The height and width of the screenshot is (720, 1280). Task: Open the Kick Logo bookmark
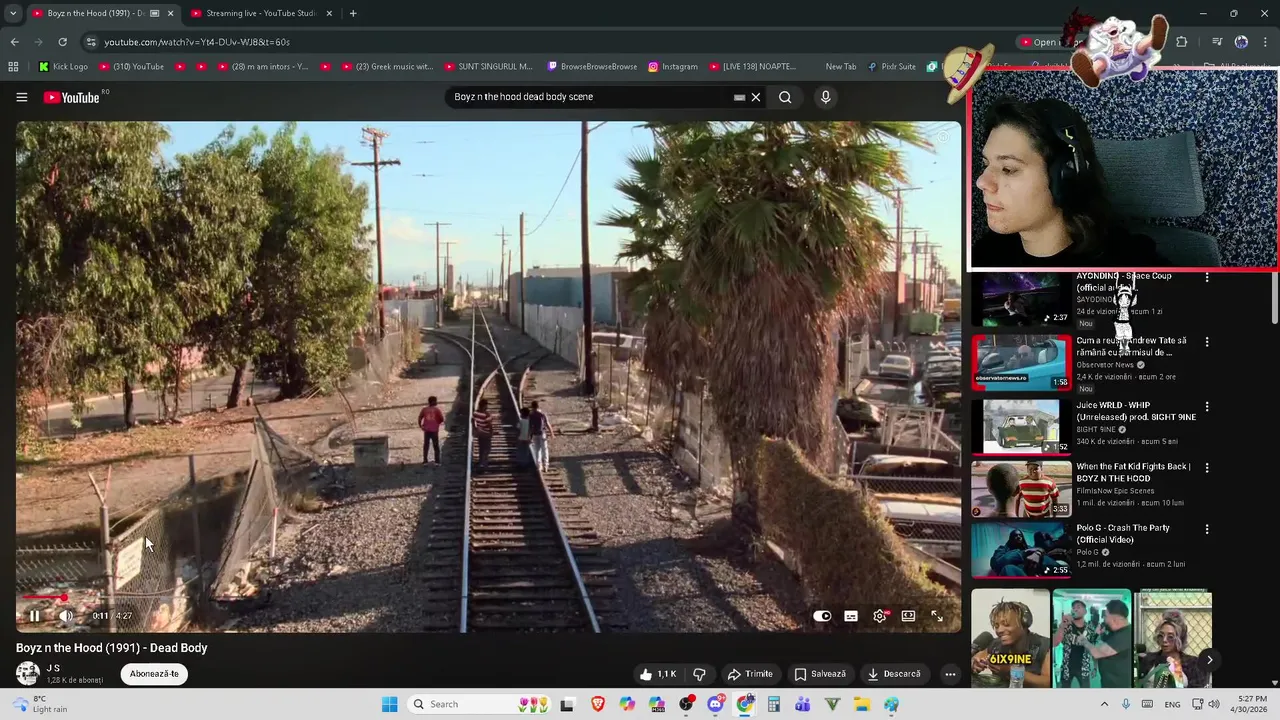63,67
